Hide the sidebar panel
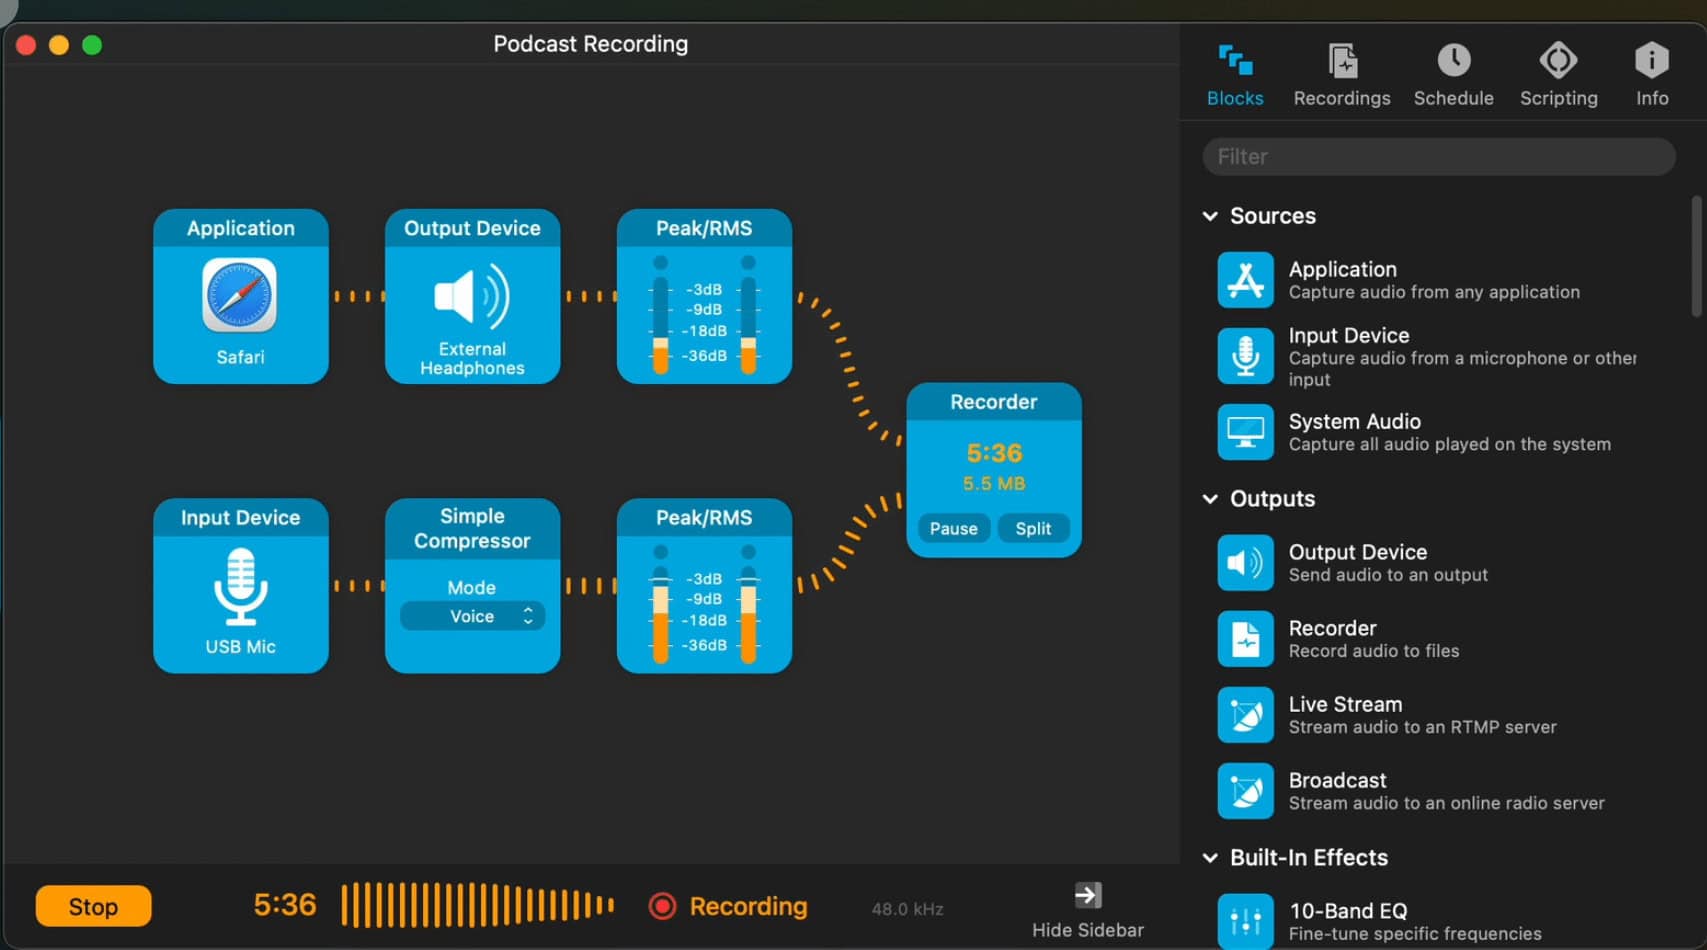 [x=1087, y=908]
